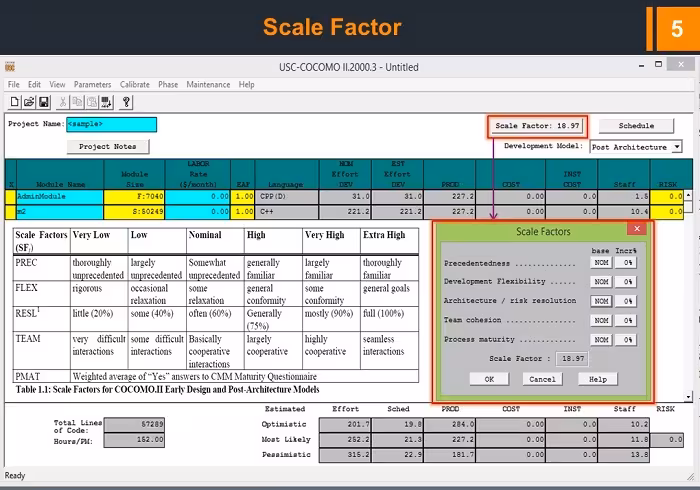Open the Phase menu

coord(168,85)
